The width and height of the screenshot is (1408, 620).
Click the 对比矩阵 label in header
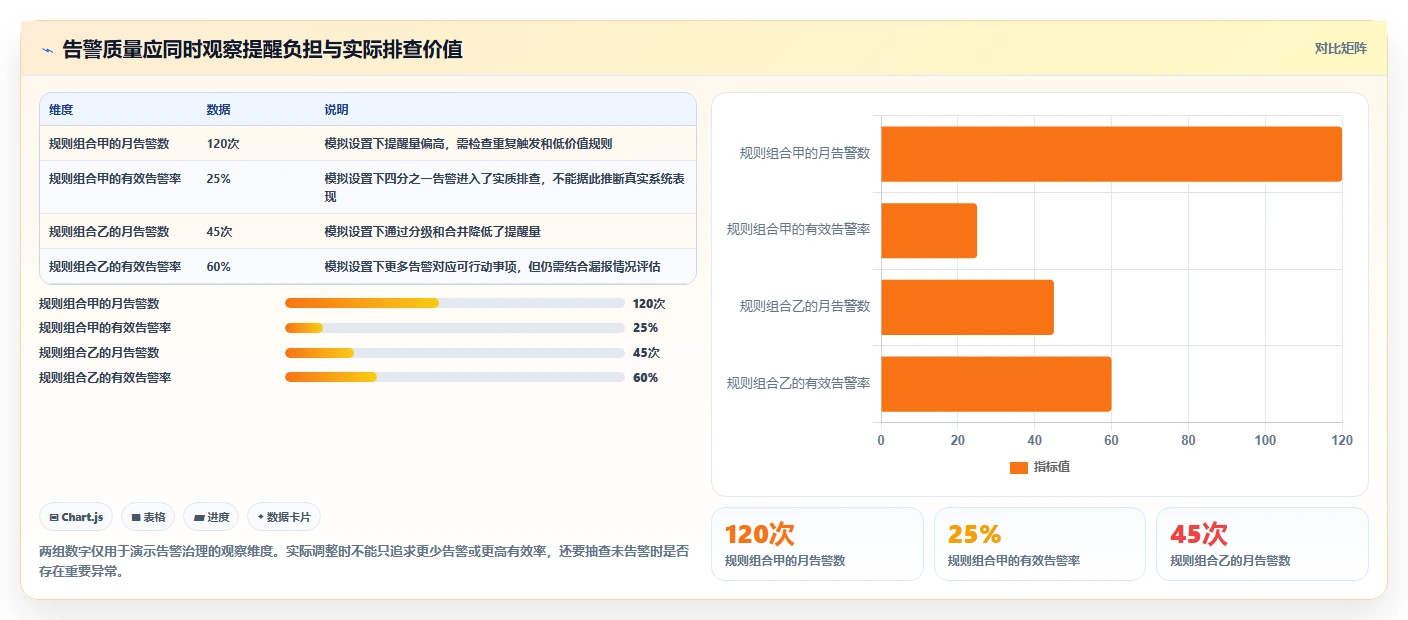pos(1340,48)
